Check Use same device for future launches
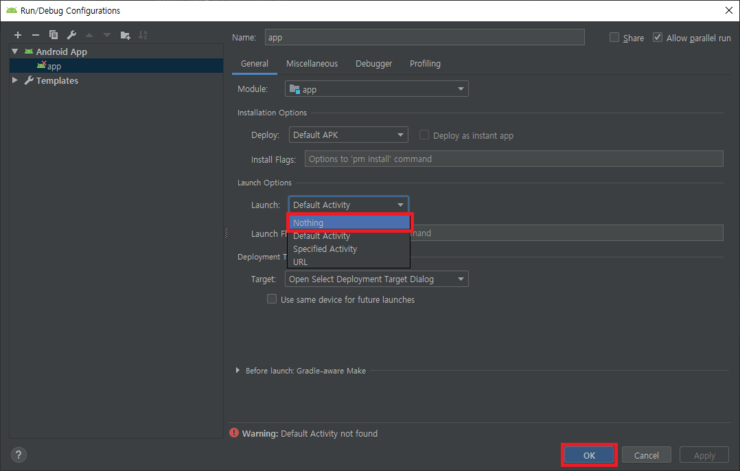Screen dimensions: 740x471 (x=272, y=299)
